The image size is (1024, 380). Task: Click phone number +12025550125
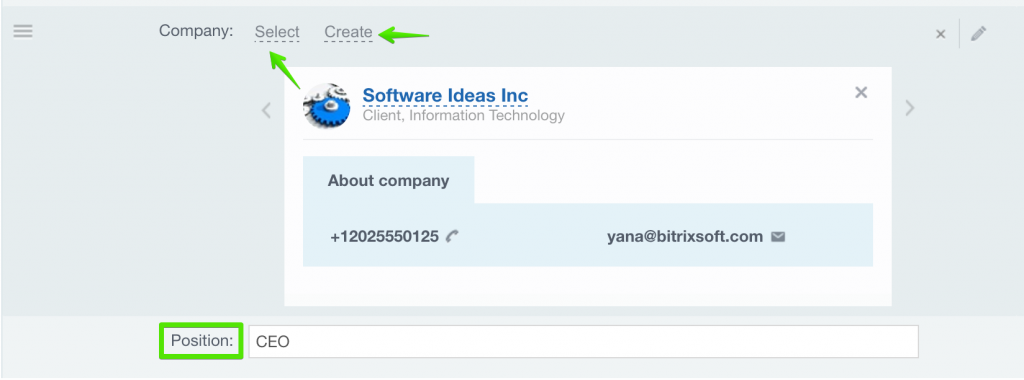pos(384,236)
